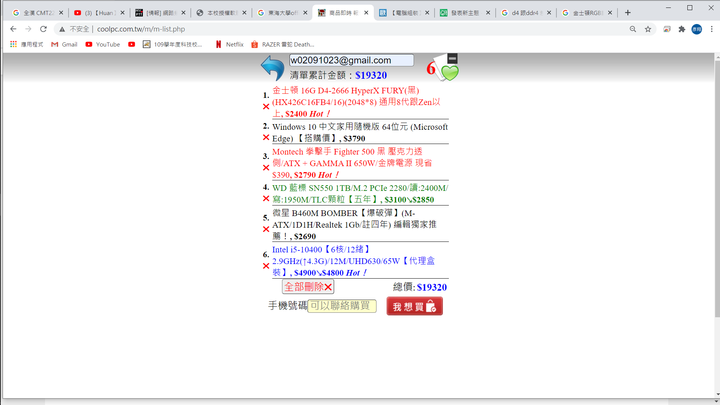Close the d4 跟 ddr4 tab
This screenshot has width=720, height=405.
pyautogui.click(x=549, y=13)
